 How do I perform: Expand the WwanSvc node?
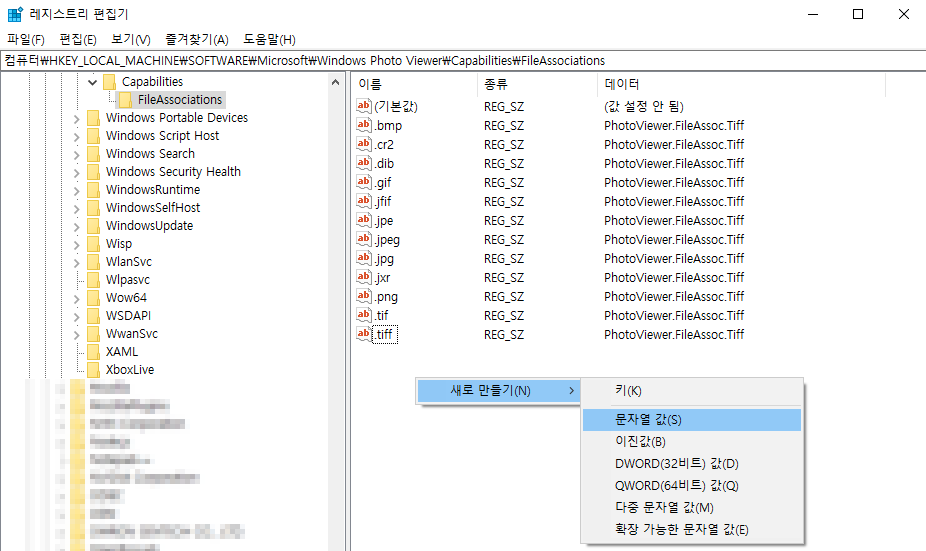coord(76,335)
